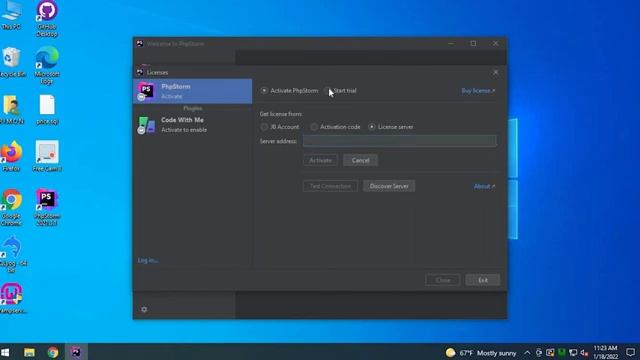
Task: Maximize the Welcome to PhpStorm window
Action: click(x=473, y=43)
